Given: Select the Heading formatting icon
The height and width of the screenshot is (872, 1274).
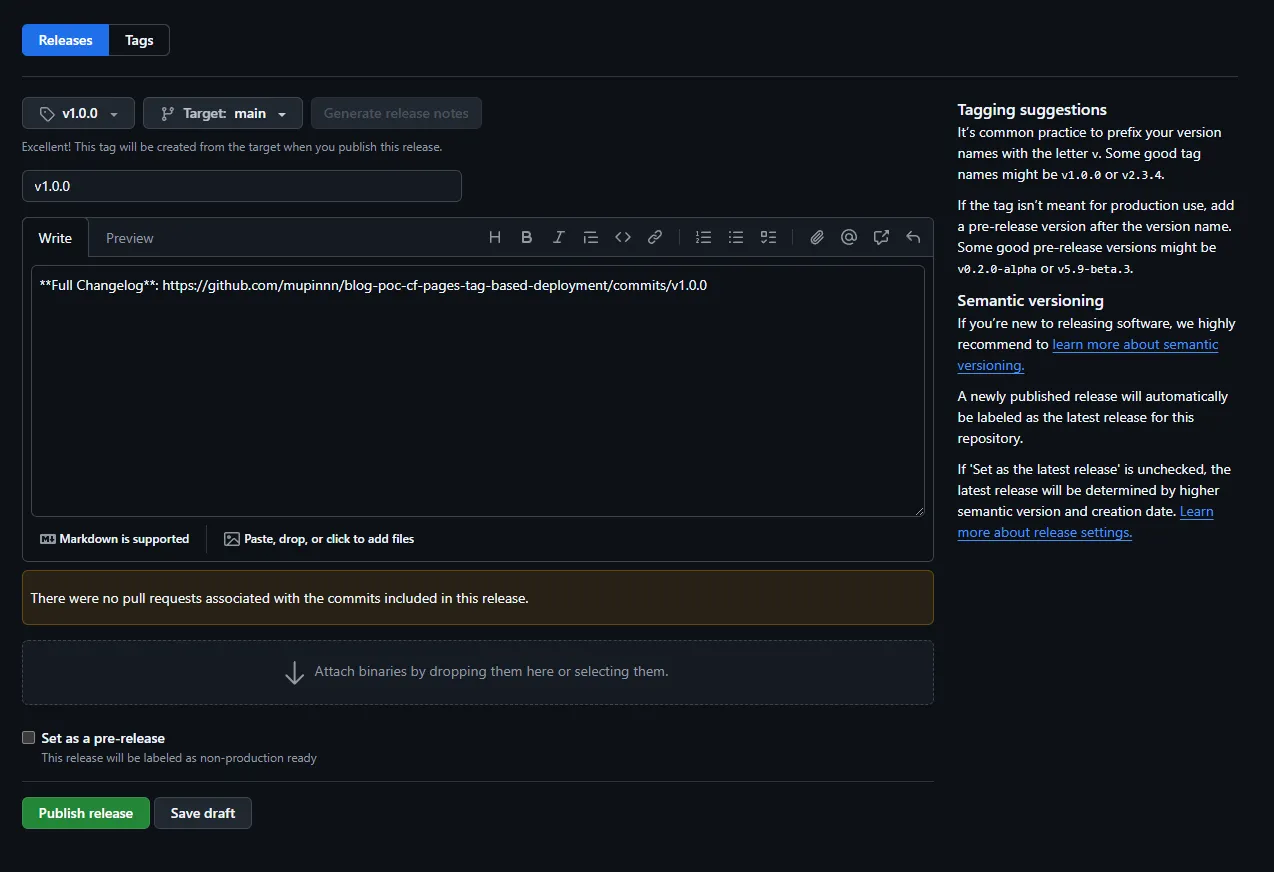Looking at the screenshot, I should click(x=494, y=237).
